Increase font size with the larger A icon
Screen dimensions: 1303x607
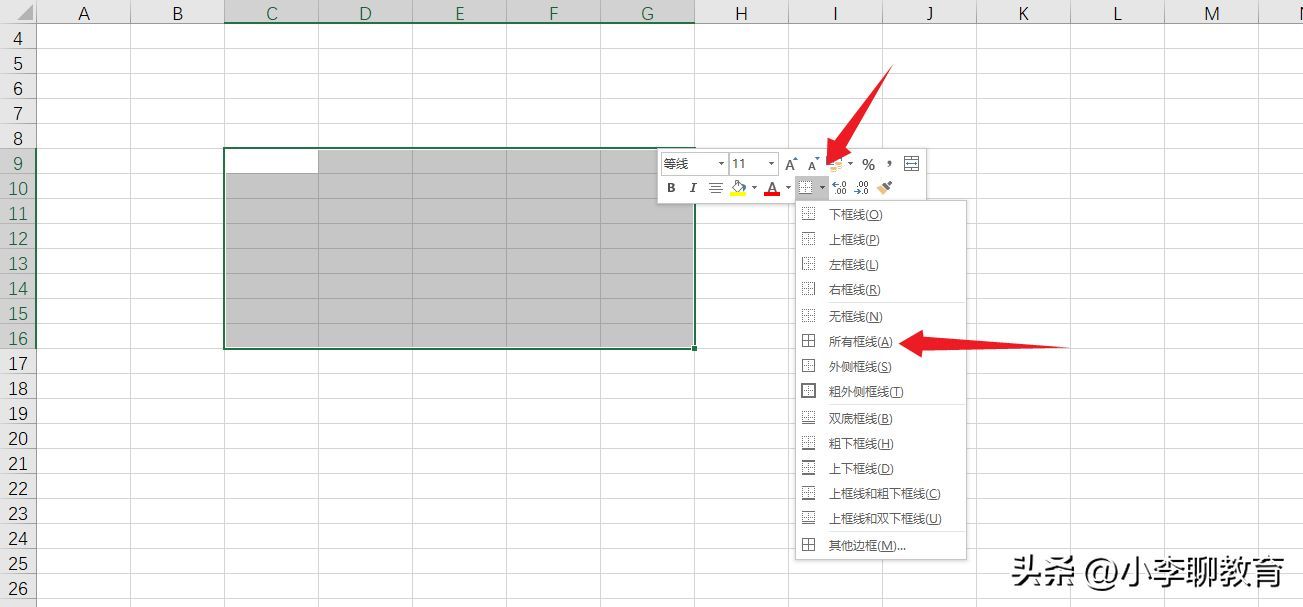tap(791, 164)
